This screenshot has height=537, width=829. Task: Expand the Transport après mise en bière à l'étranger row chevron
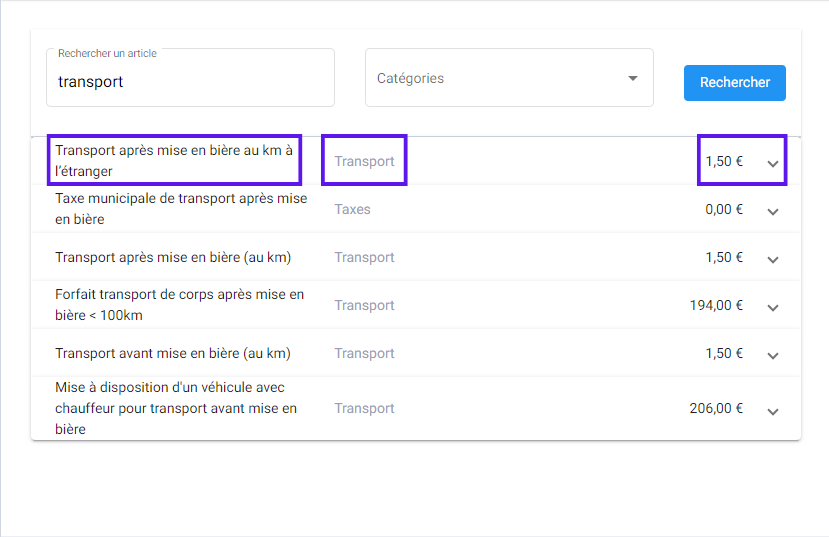pos(772,164)
